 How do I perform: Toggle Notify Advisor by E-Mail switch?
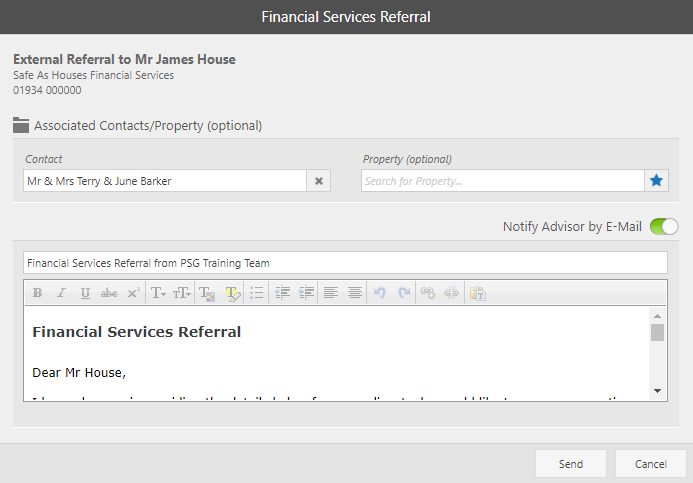tap(664, 227)
